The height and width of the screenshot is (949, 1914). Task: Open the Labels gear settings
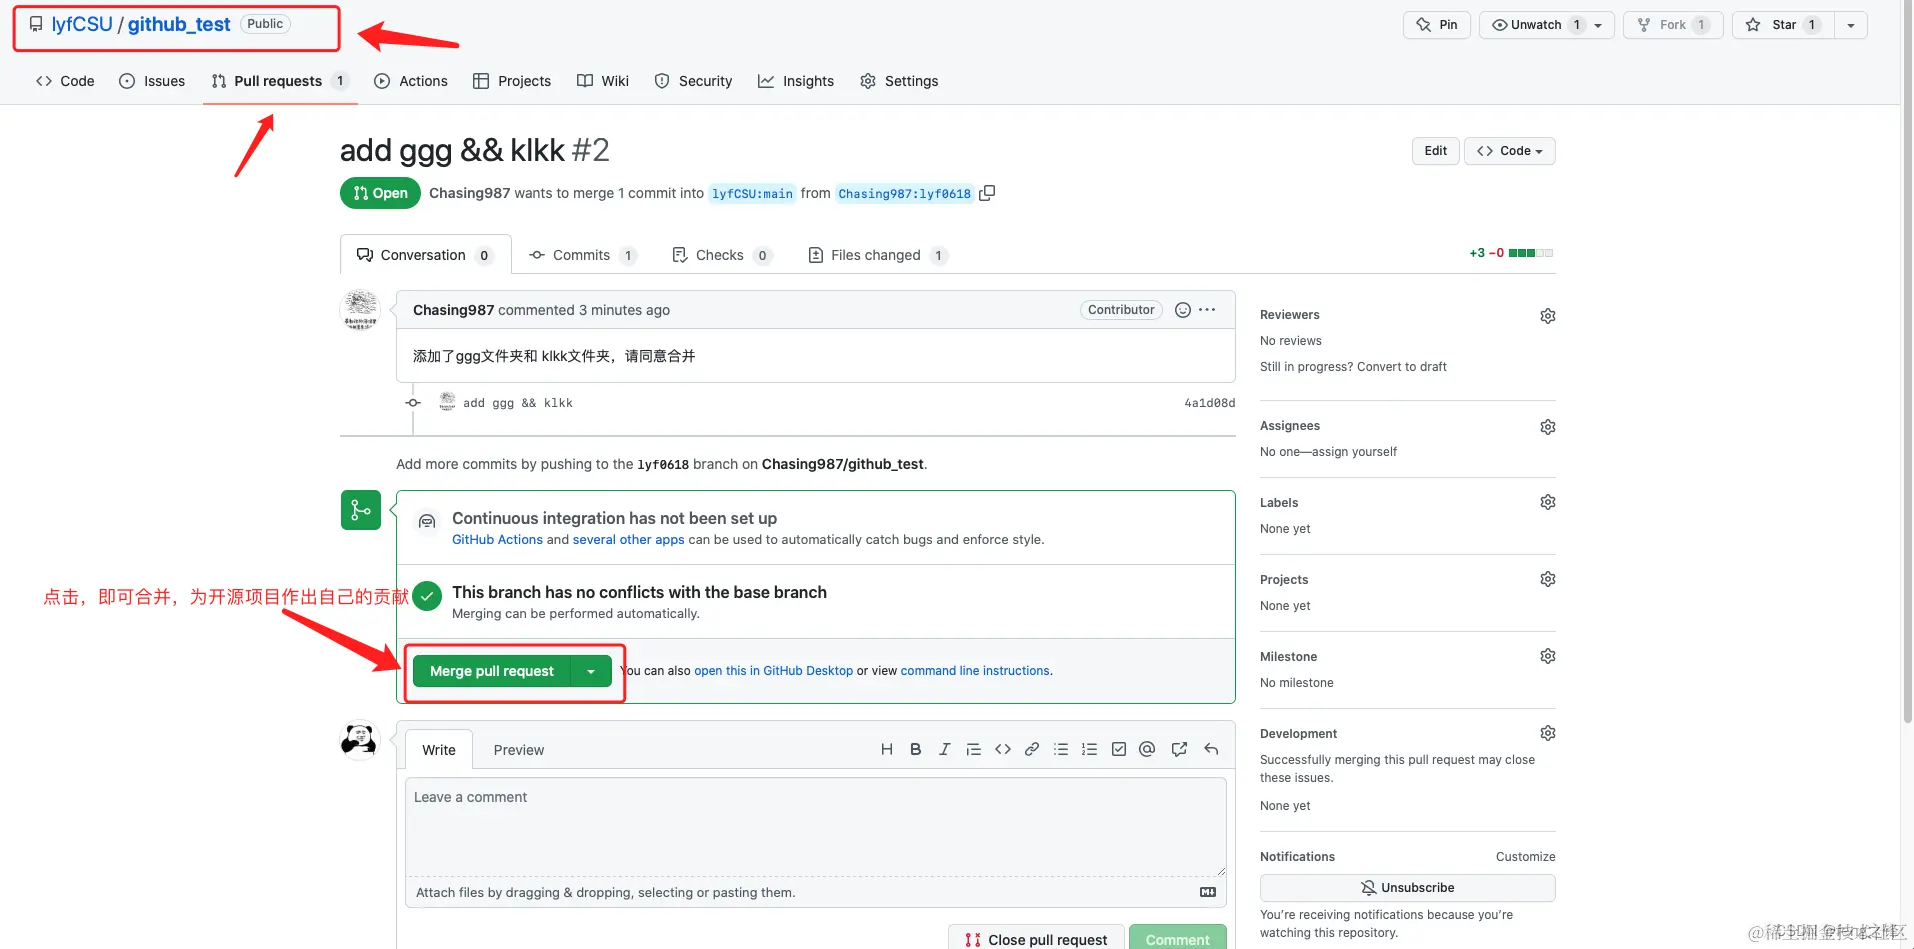pyautogui.click(x=1548, y=502)
